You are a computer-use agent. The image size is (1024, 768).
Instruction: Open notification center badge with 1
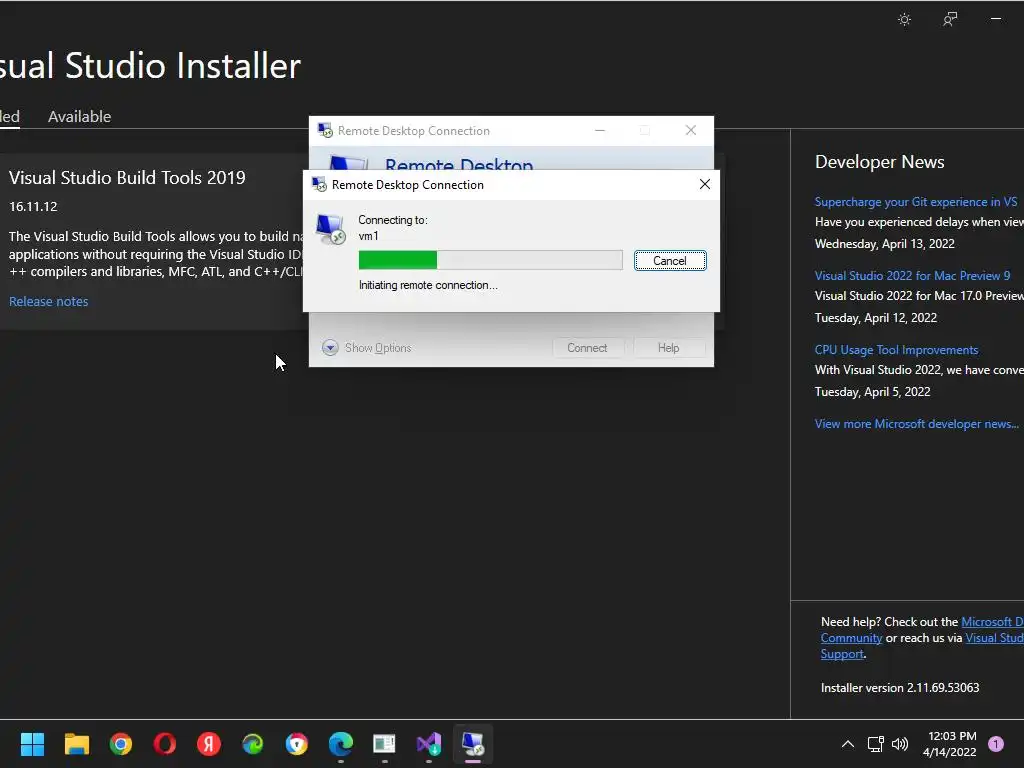(996, 744)
